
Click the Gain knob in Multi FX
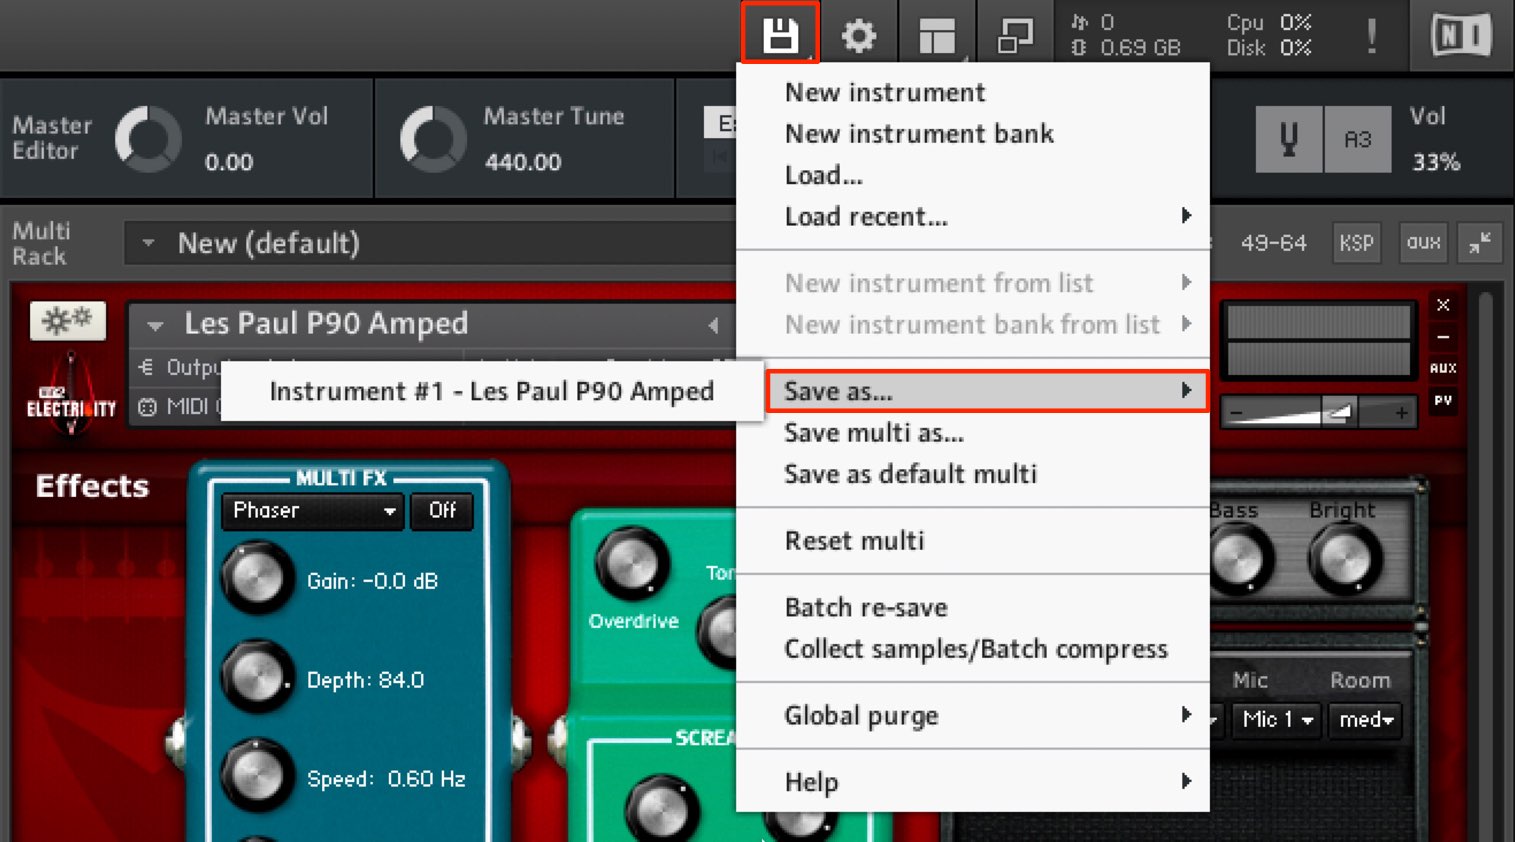coord(257,579)
